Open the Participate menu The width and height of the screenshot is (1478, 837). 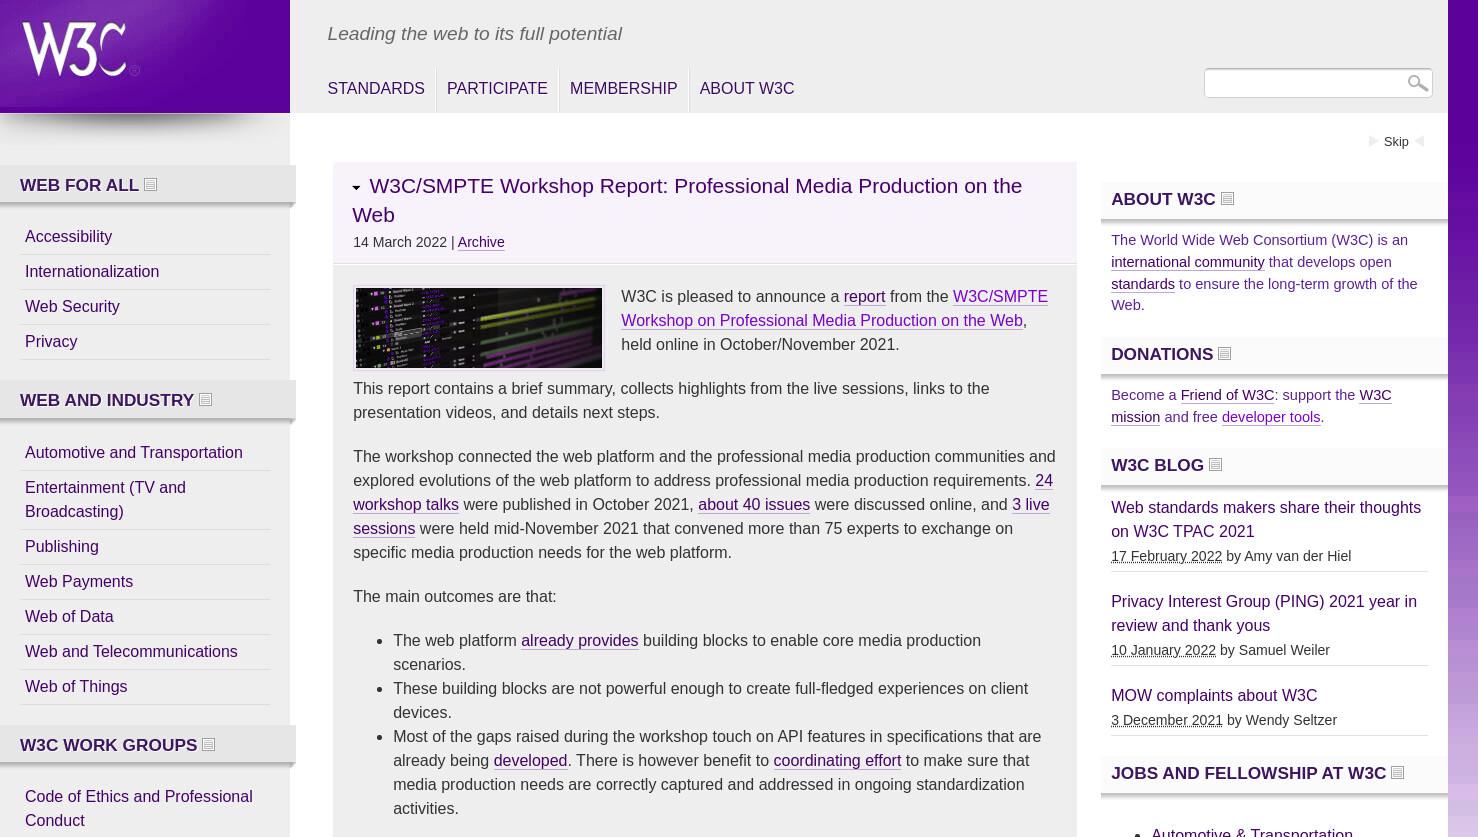[497, 89]
